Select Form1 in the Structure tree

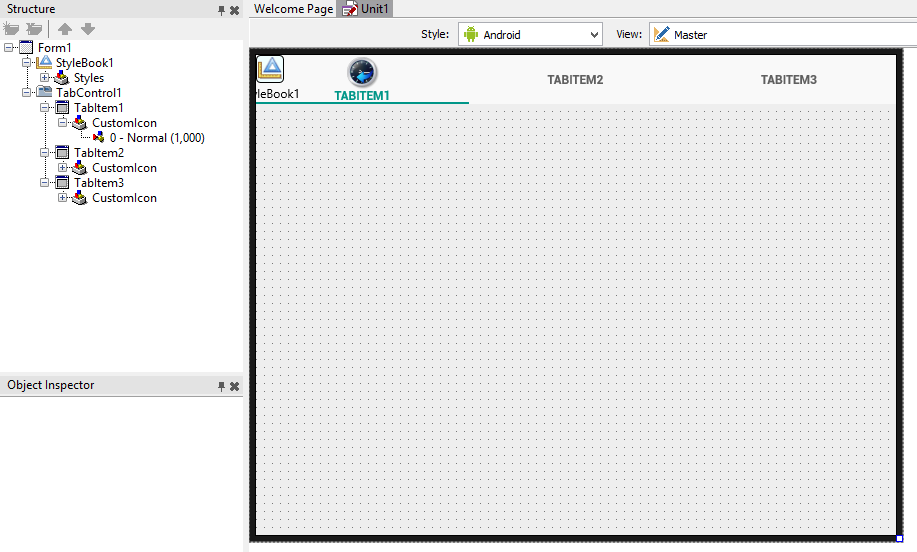54,48
